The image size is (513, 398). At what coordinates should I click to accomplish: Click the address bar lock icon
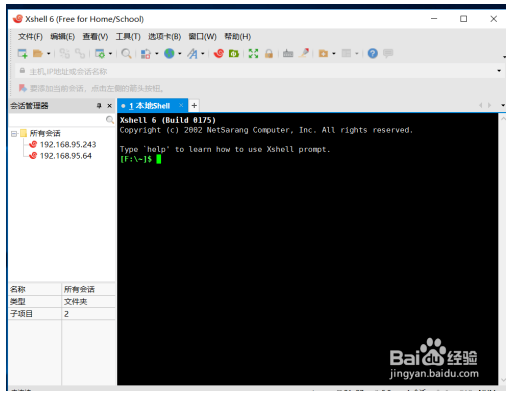[22, 71]
